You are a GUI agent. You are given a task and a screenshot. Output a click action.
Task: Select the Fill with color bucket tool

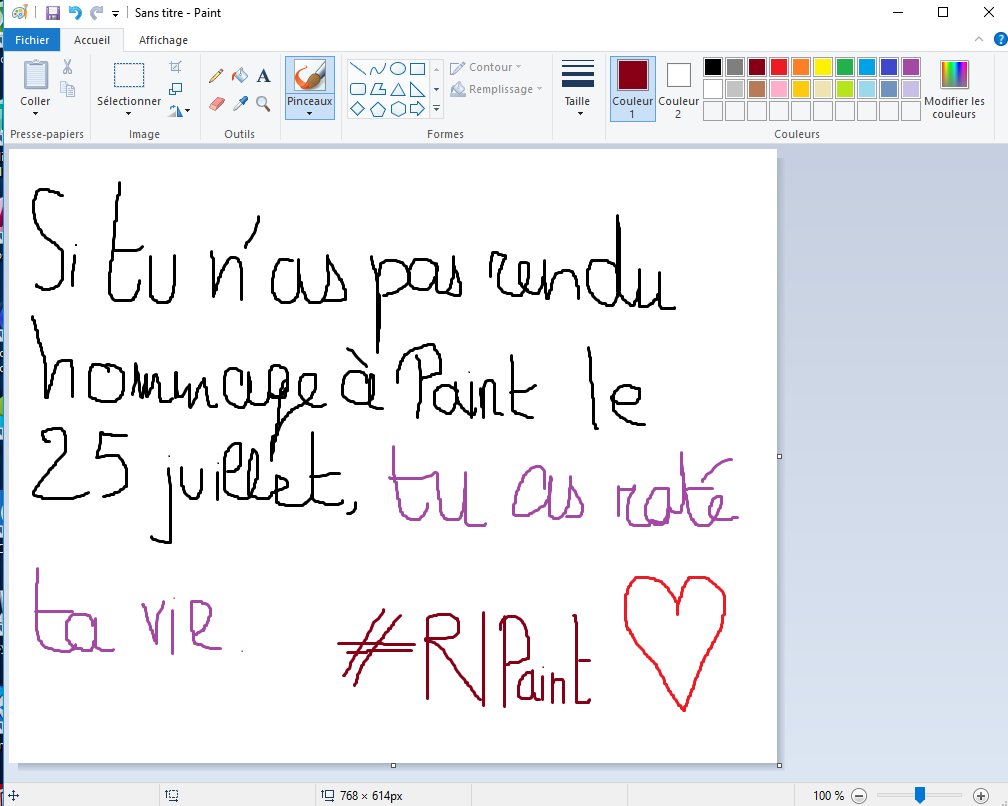point(240,76)
